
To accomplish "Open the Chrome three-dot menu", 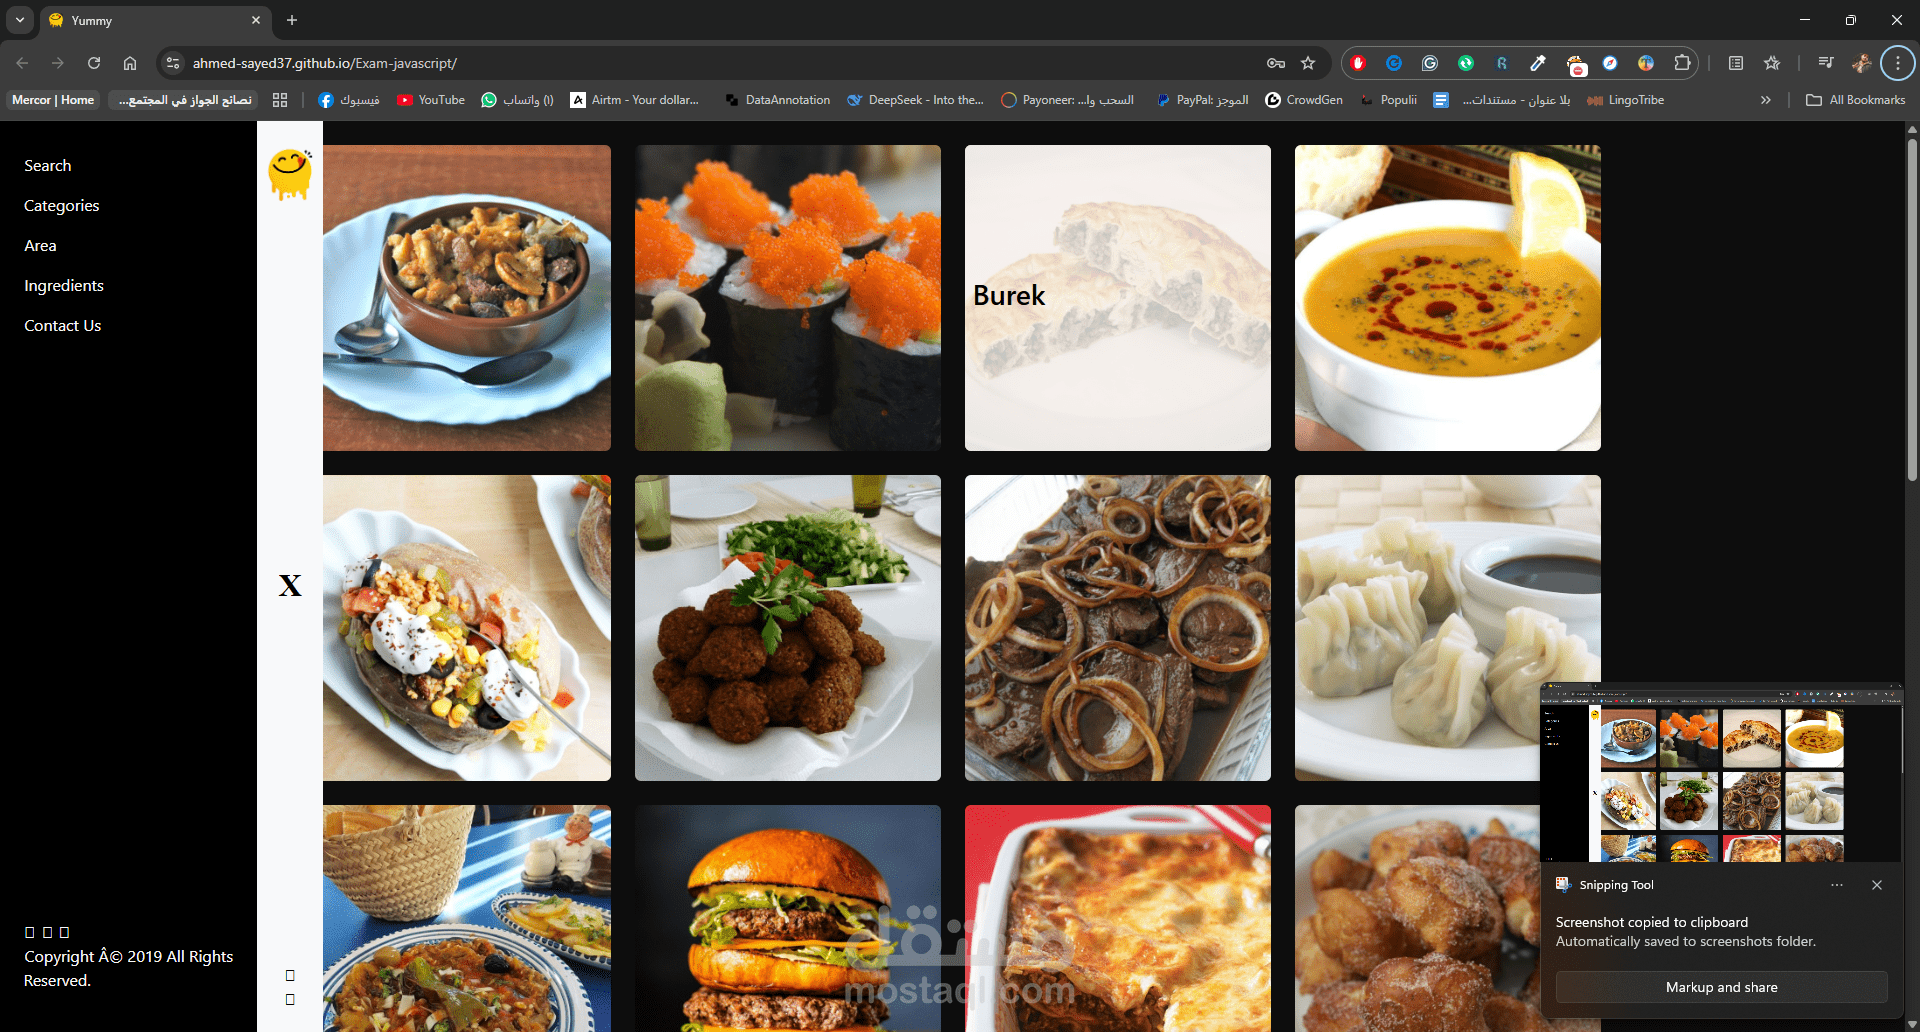I will point(1897,63).
